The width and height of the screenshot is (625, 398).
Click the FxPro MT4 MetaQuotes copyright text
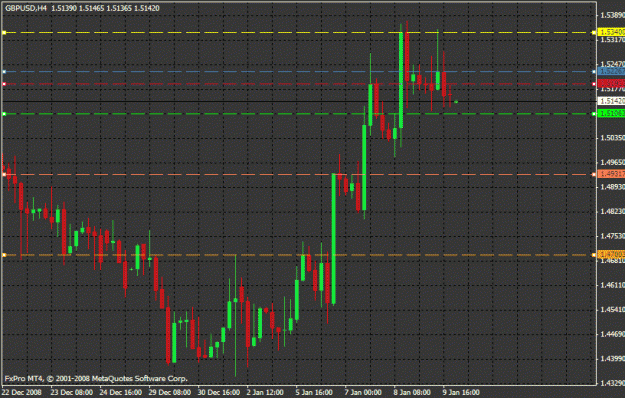(x=96, y=378)
